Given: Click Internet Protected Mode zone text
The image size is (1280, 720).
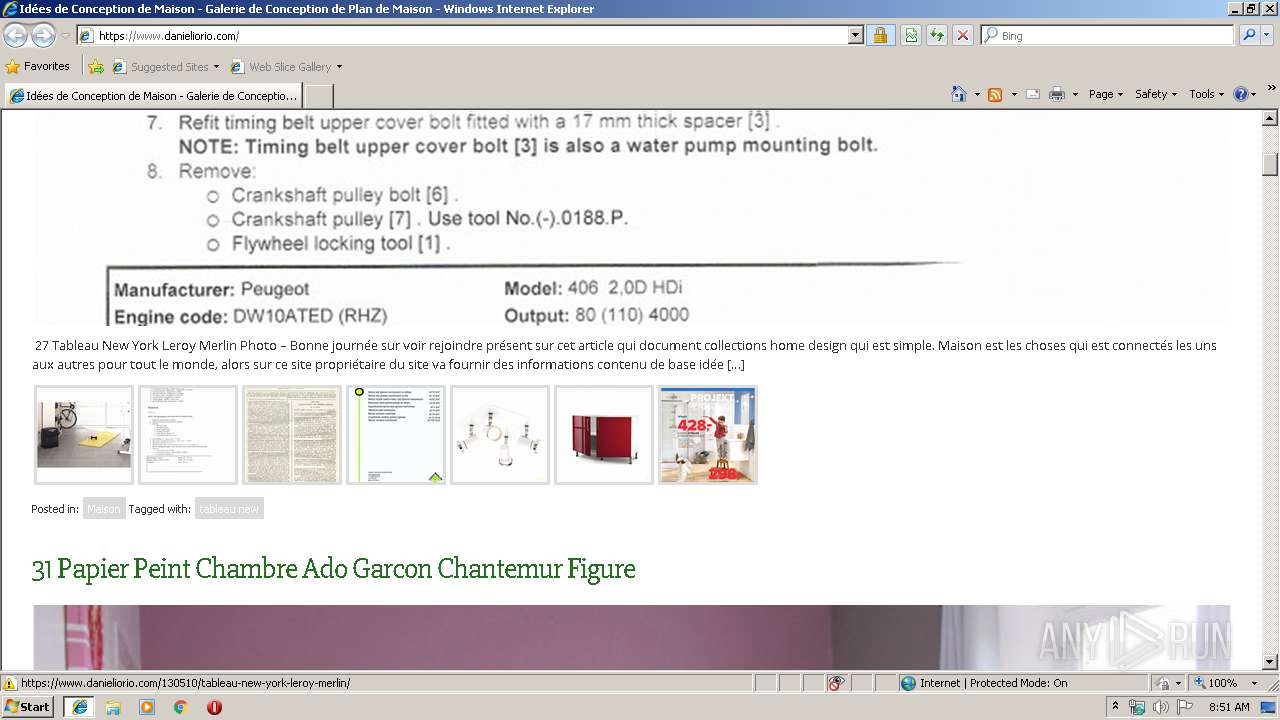Looking at the screenshot, I should tap(993, 683).
